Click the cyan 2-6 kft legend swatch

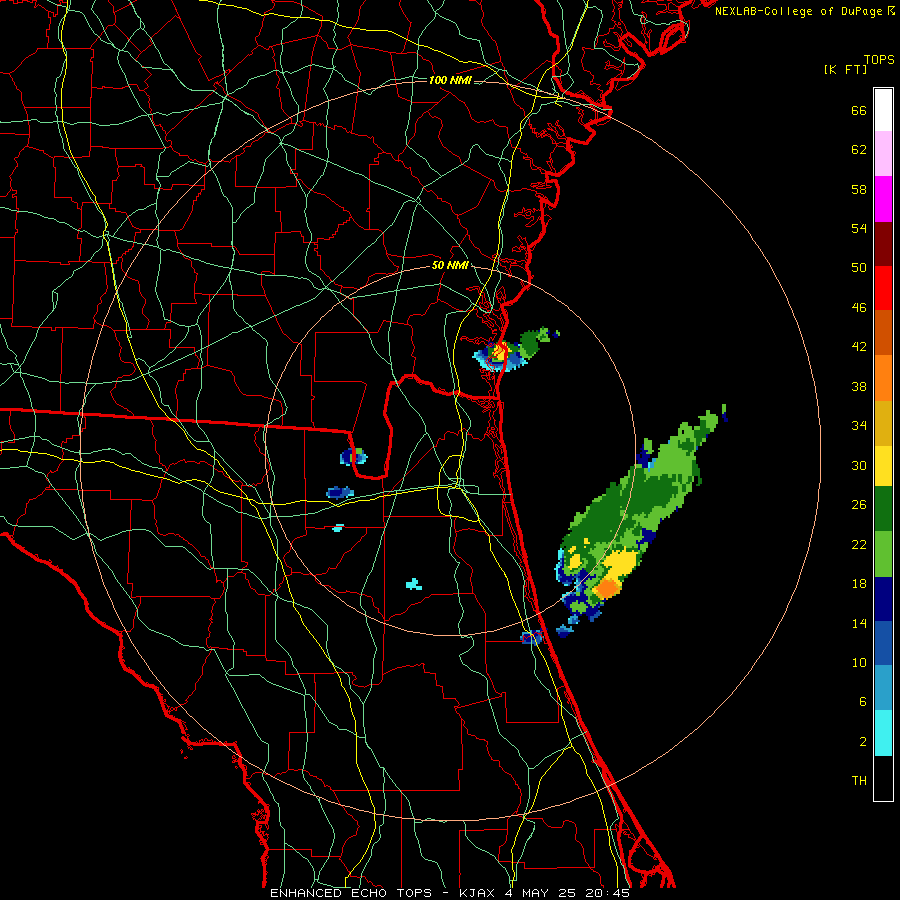click(883, 733)
